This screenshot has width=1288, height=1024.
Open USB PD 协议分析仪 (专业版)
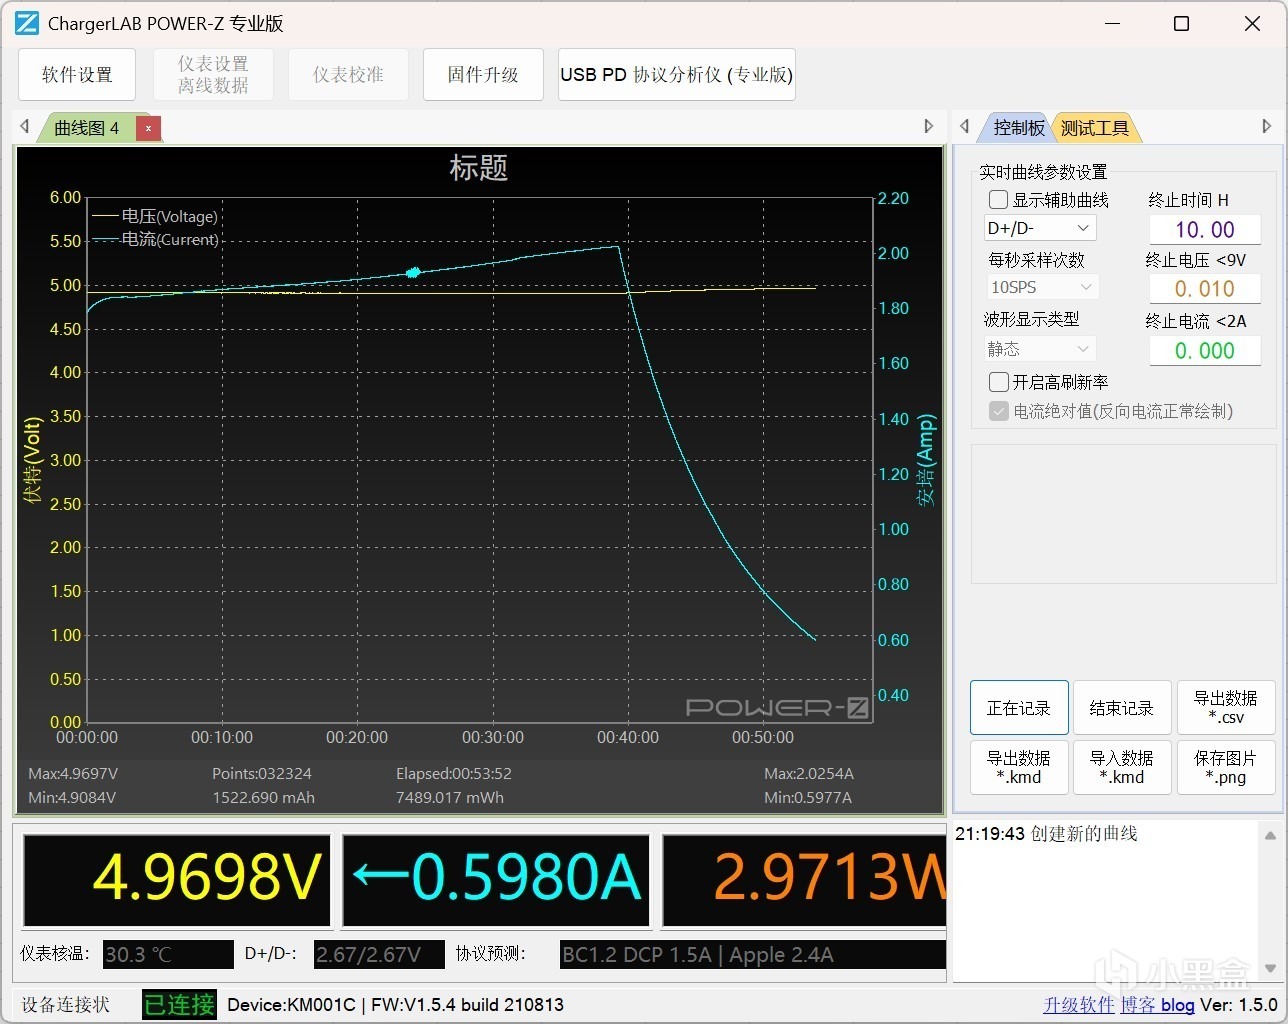pos(676,75)
